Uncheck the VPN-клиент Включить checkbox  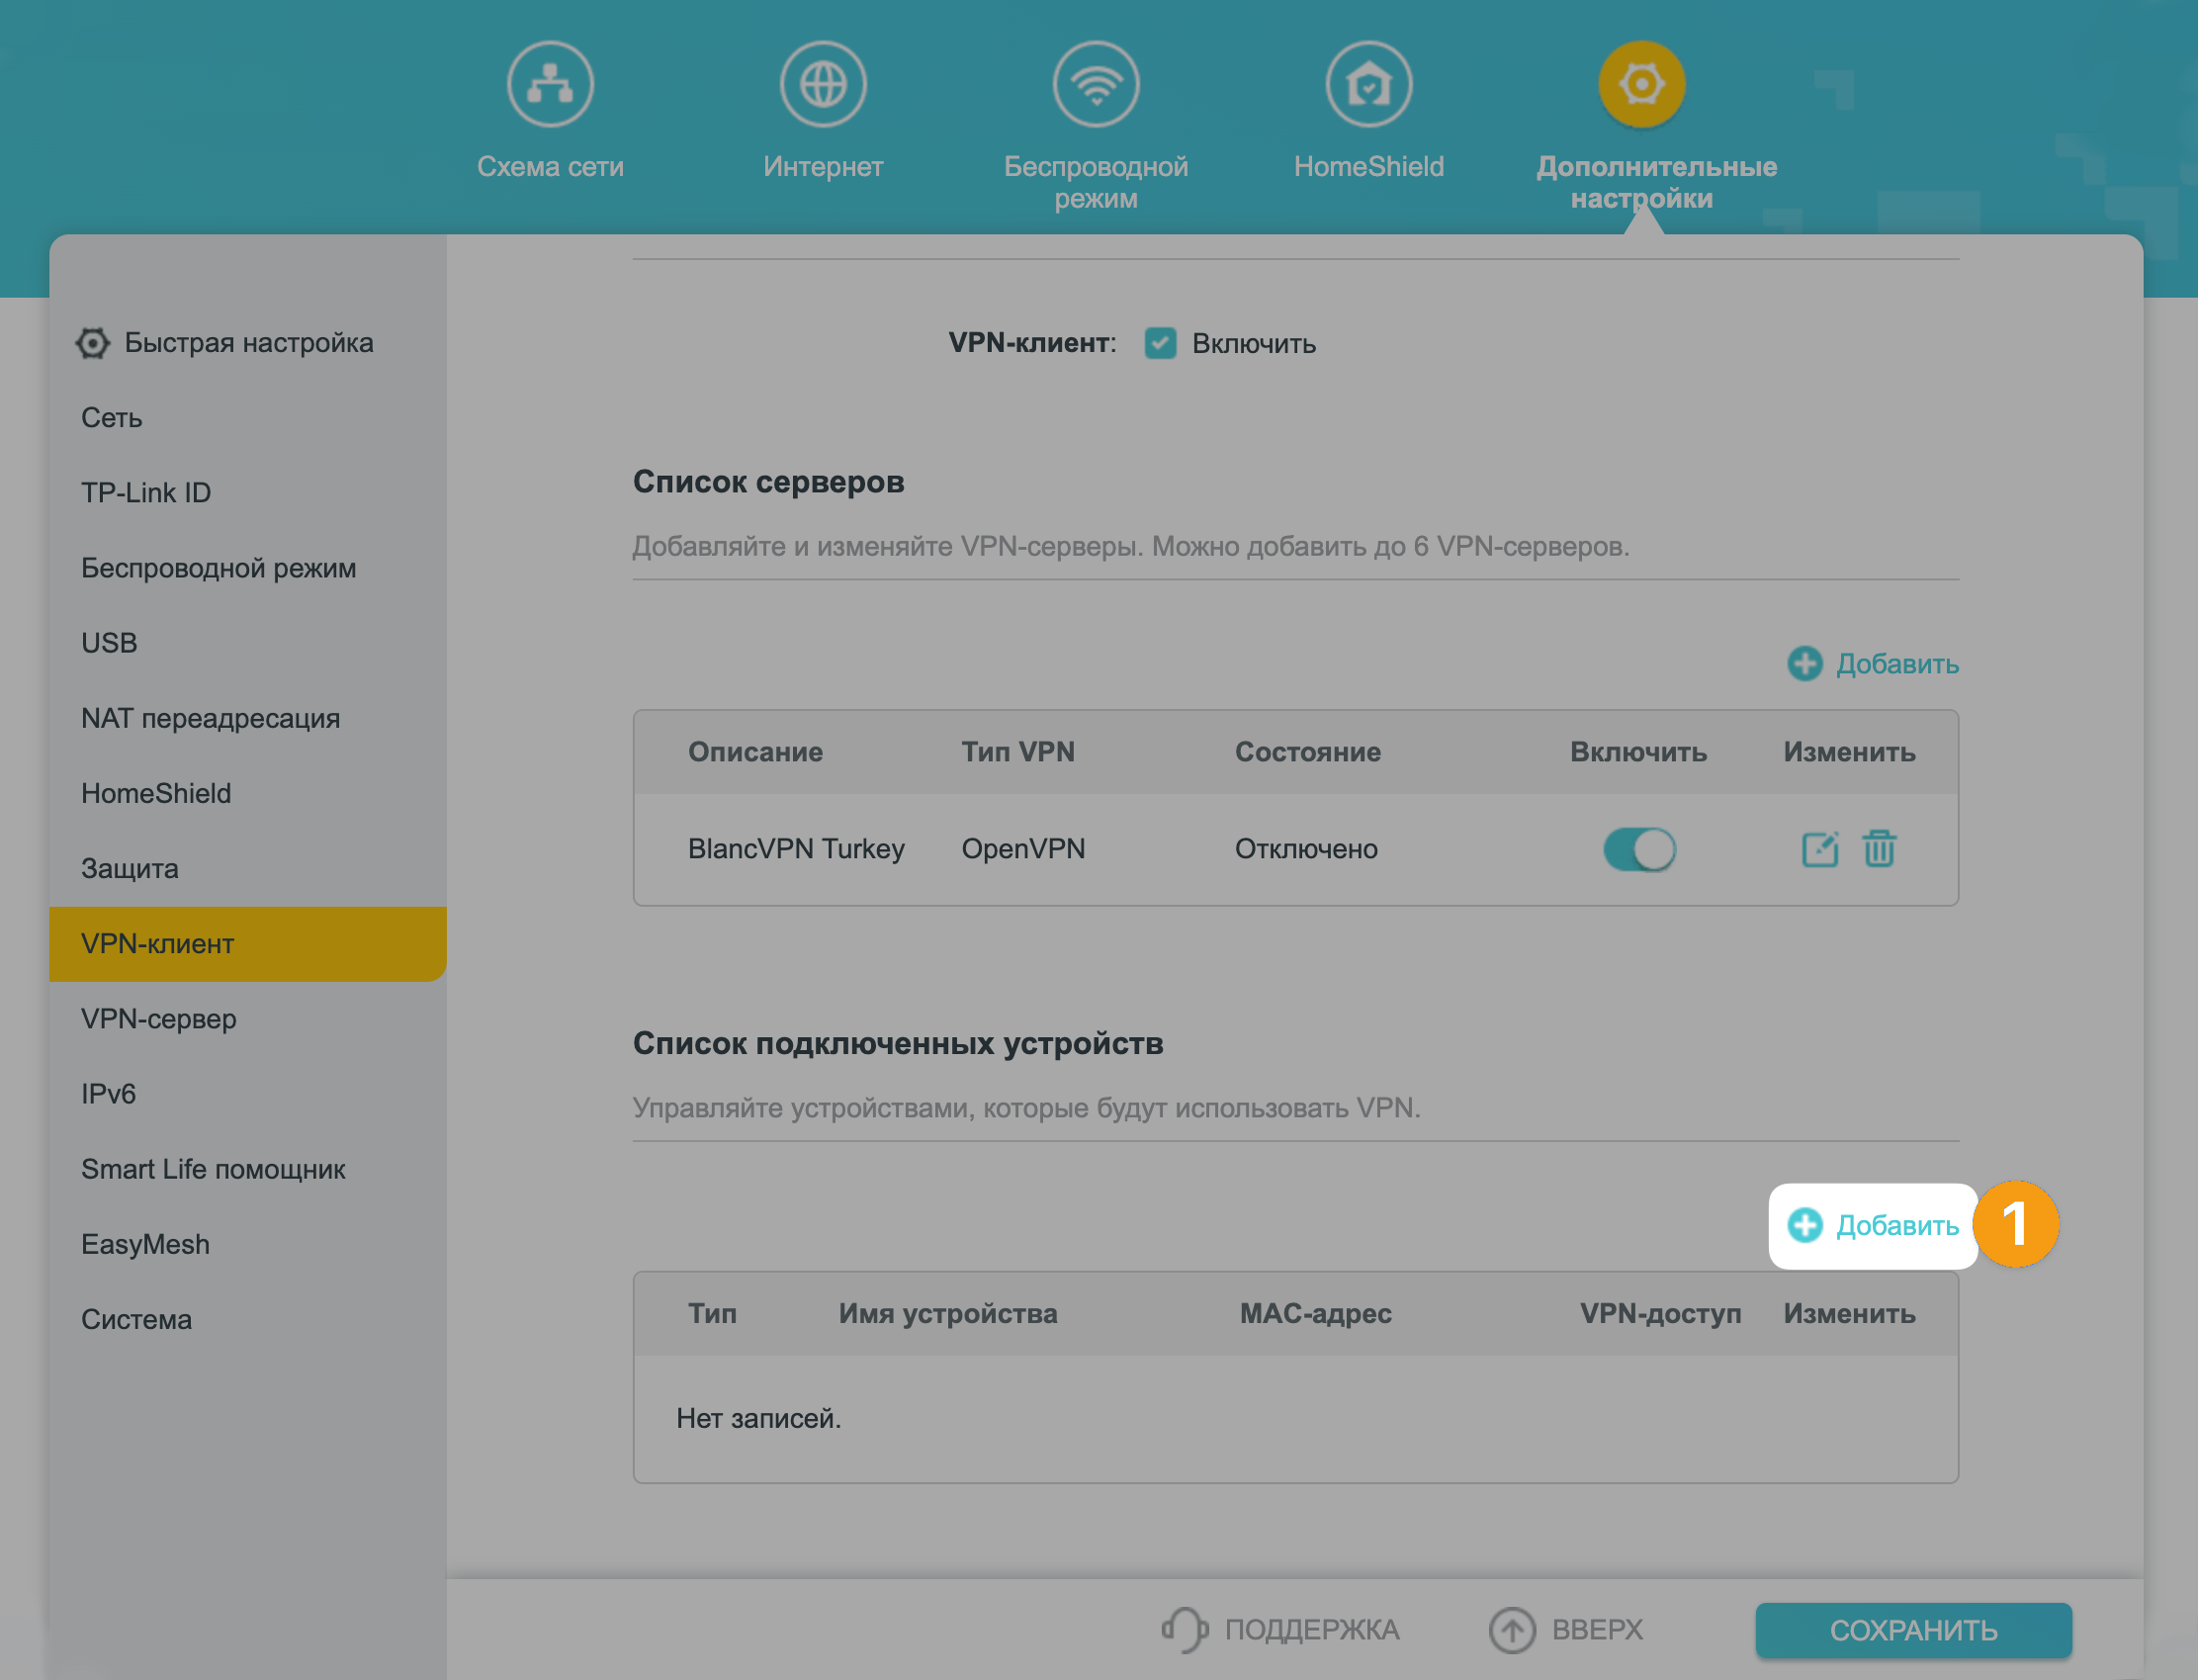tap(1160, 343)
